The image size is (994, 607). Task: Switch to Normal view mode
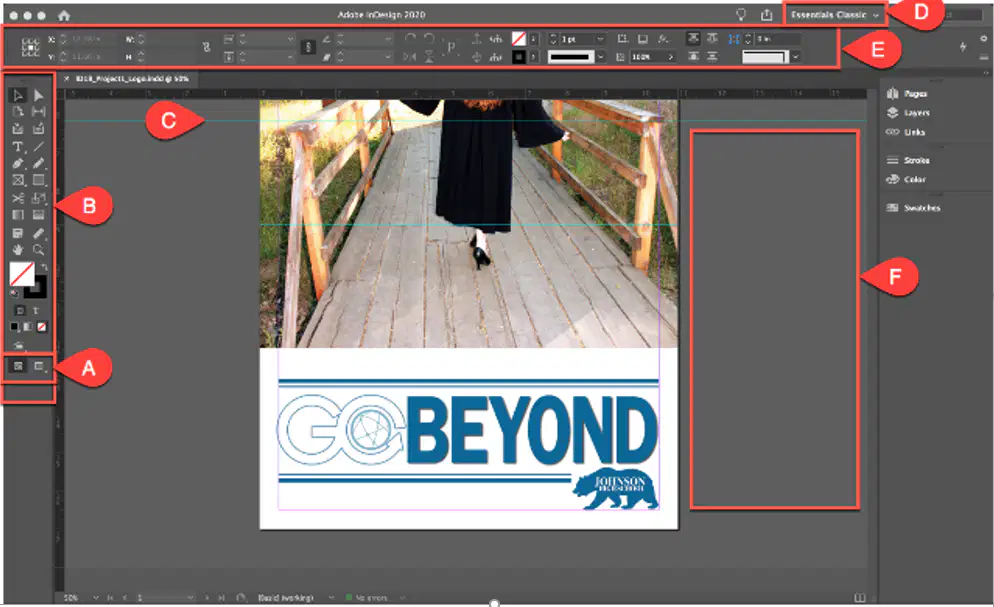tap(18, 366)
